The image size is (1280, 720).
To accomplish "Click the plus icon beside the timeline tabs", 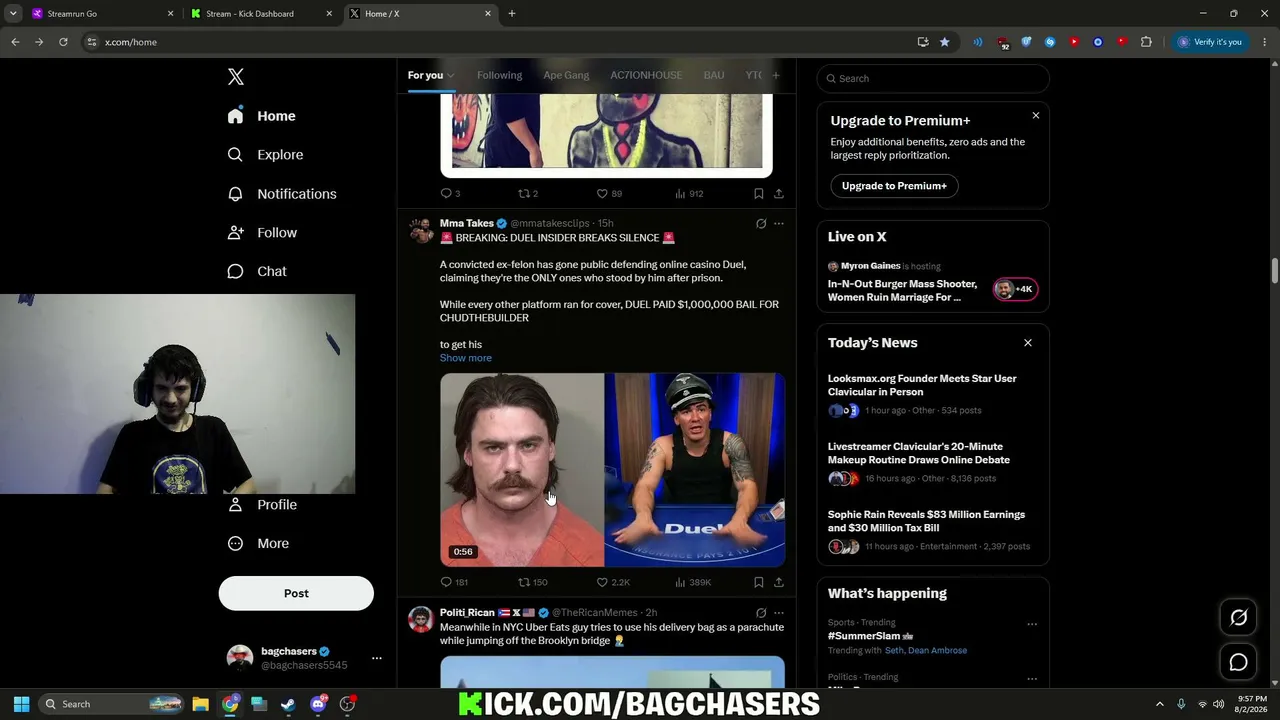I will 776,75.
